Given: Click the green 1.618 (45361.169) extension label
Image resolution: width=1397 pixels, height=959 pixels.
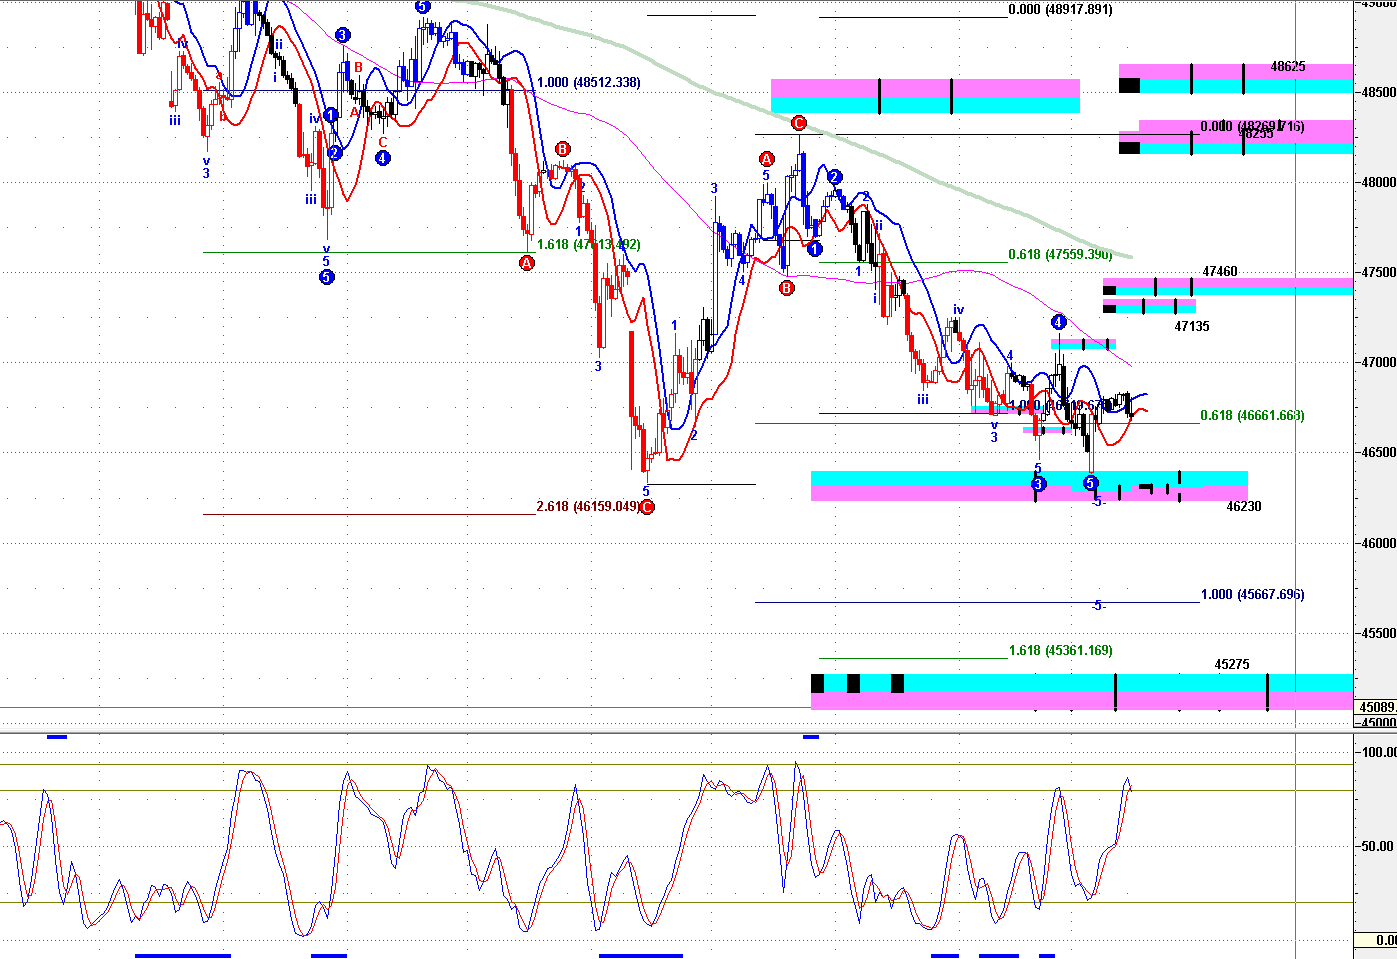Looking at the screenshot, I should pyautogui.click(x=1060, y=651).
